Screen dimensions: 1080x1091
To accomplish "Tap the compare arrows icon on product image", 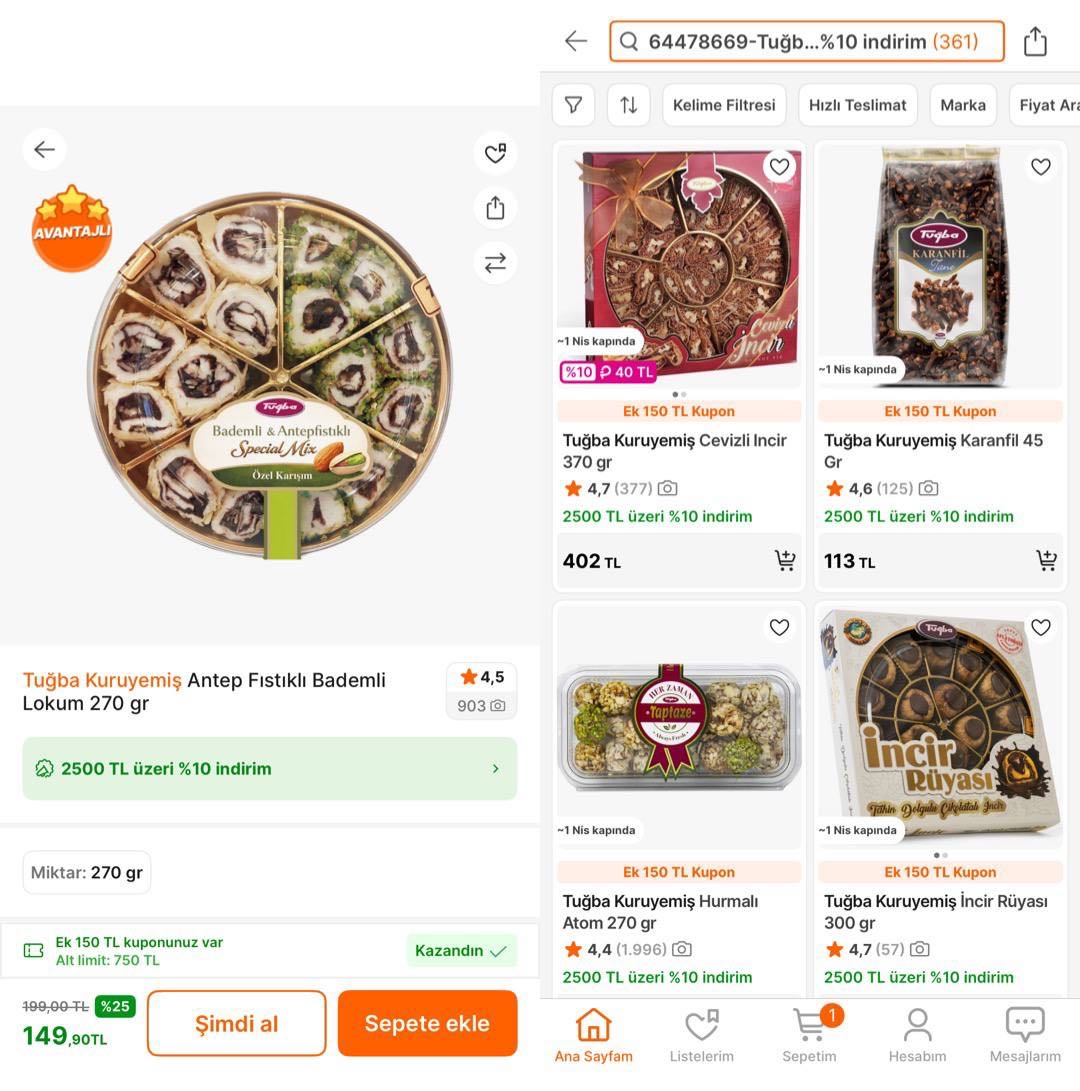I will [x=495, y=263].
